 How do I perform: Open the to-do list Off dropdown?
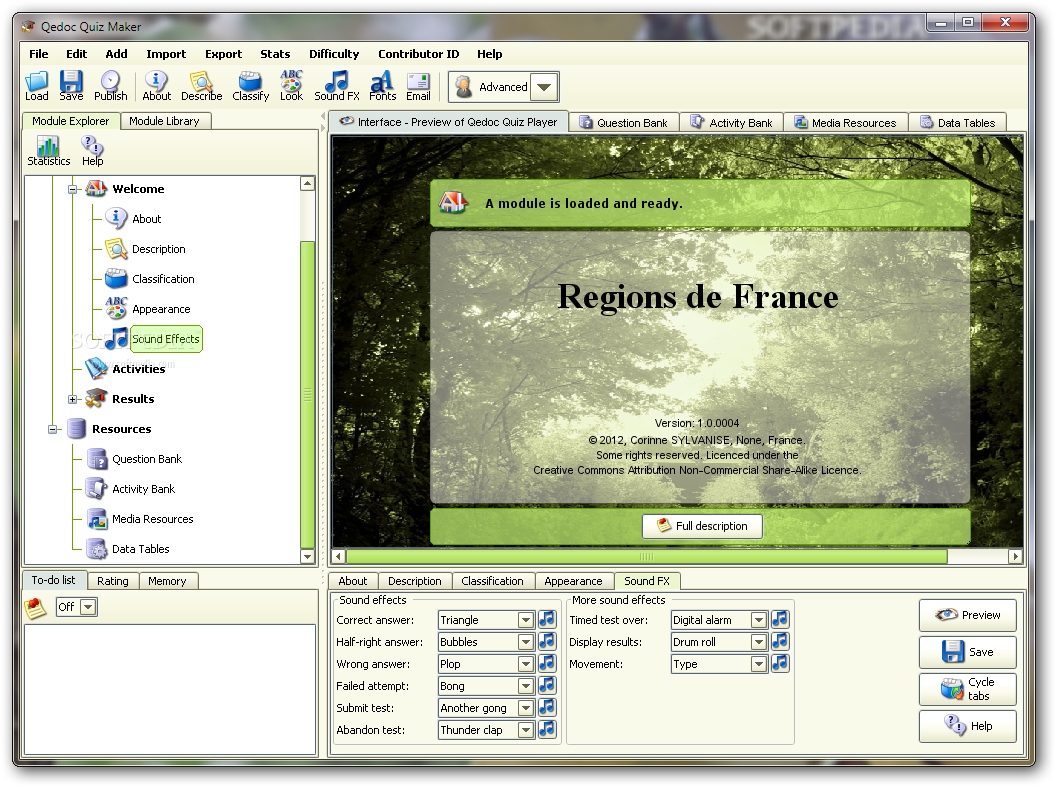coord(88,607)
